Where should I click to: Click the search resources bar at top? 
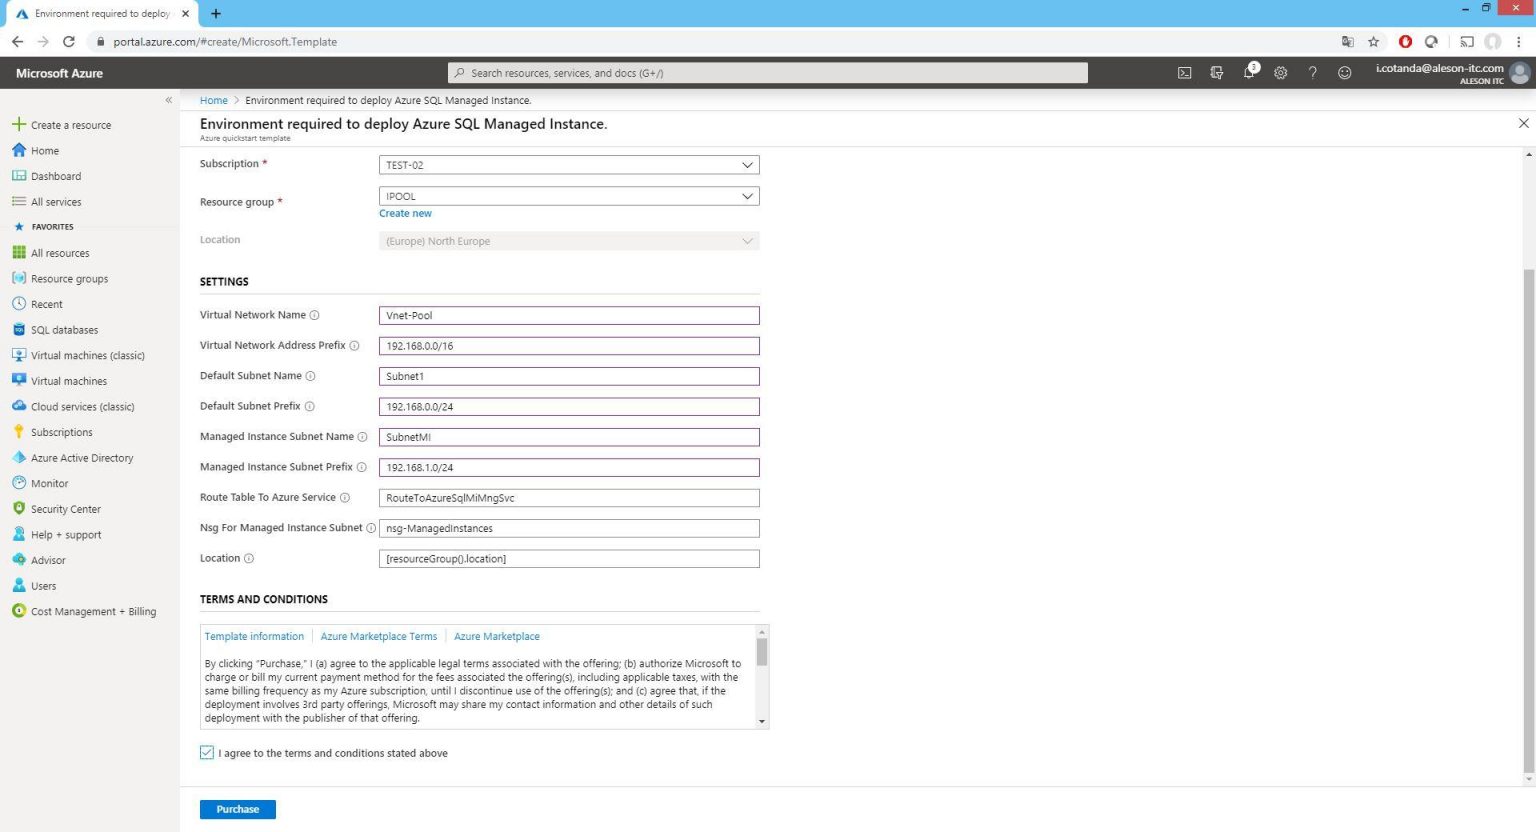coord(768,72)
